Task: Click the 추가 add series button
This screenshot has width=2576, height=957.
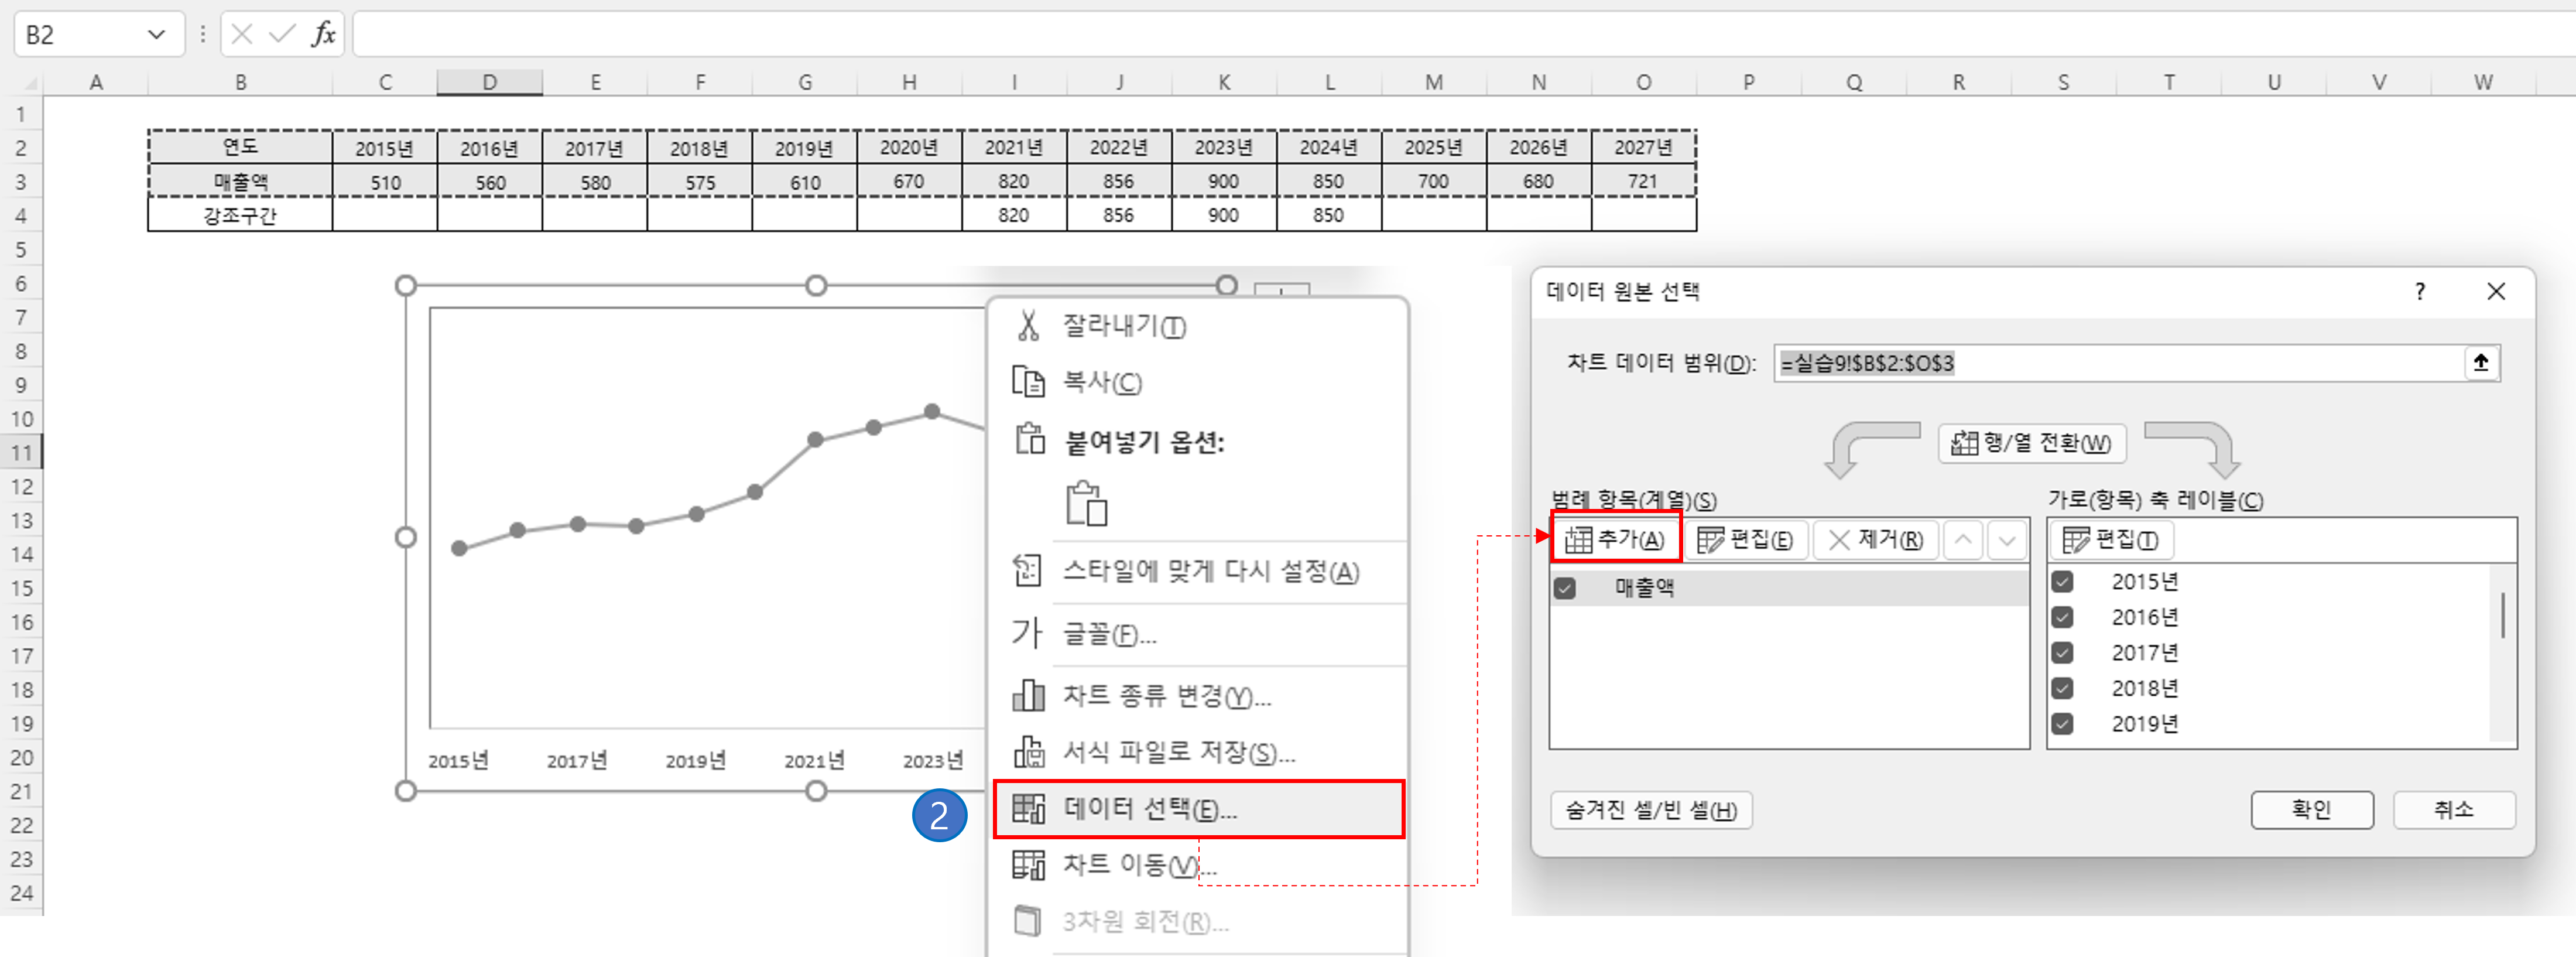Action: (x=1616, y=540)
